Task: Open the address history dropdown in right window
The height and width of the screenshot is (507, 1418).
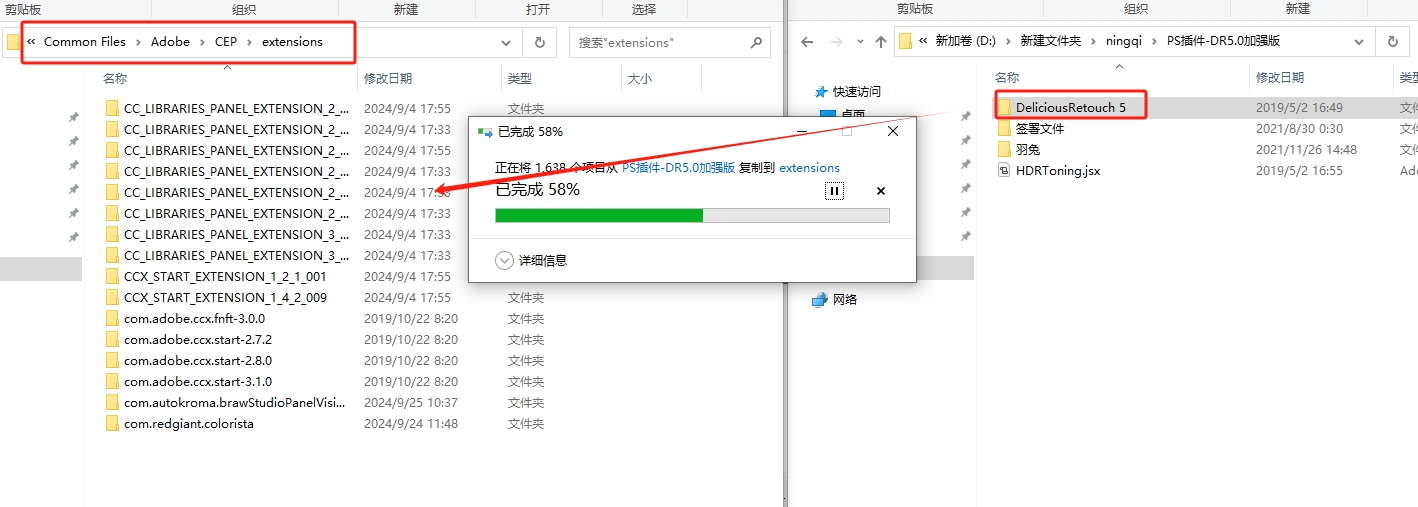Action: pyautogui.click(x=1359, y=42)
